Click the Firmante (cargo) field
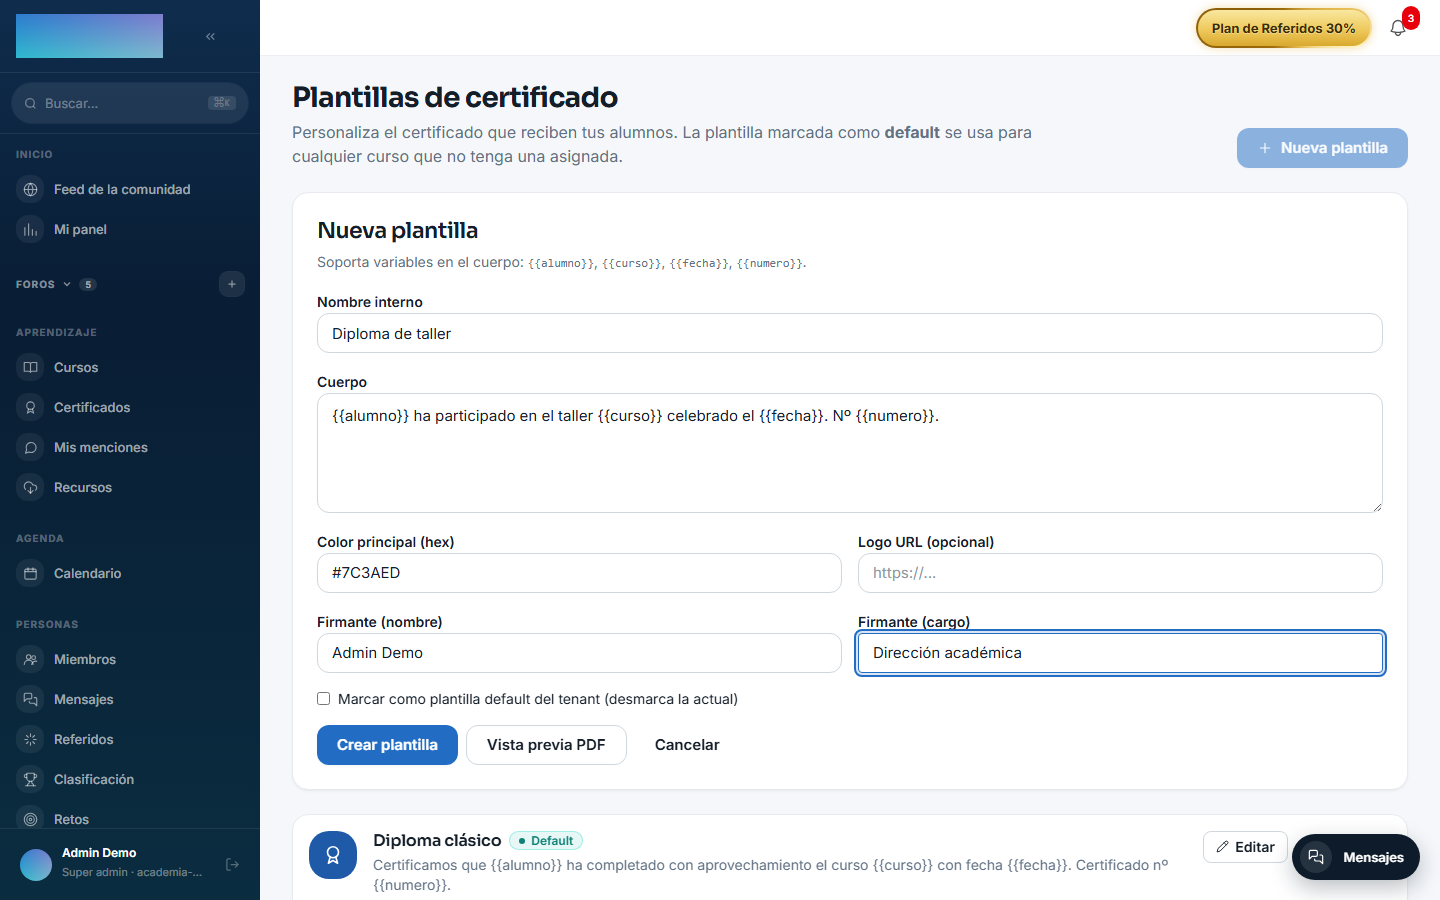The width and height of the screenshot is (1440, 900). [x=1120, y=653]
